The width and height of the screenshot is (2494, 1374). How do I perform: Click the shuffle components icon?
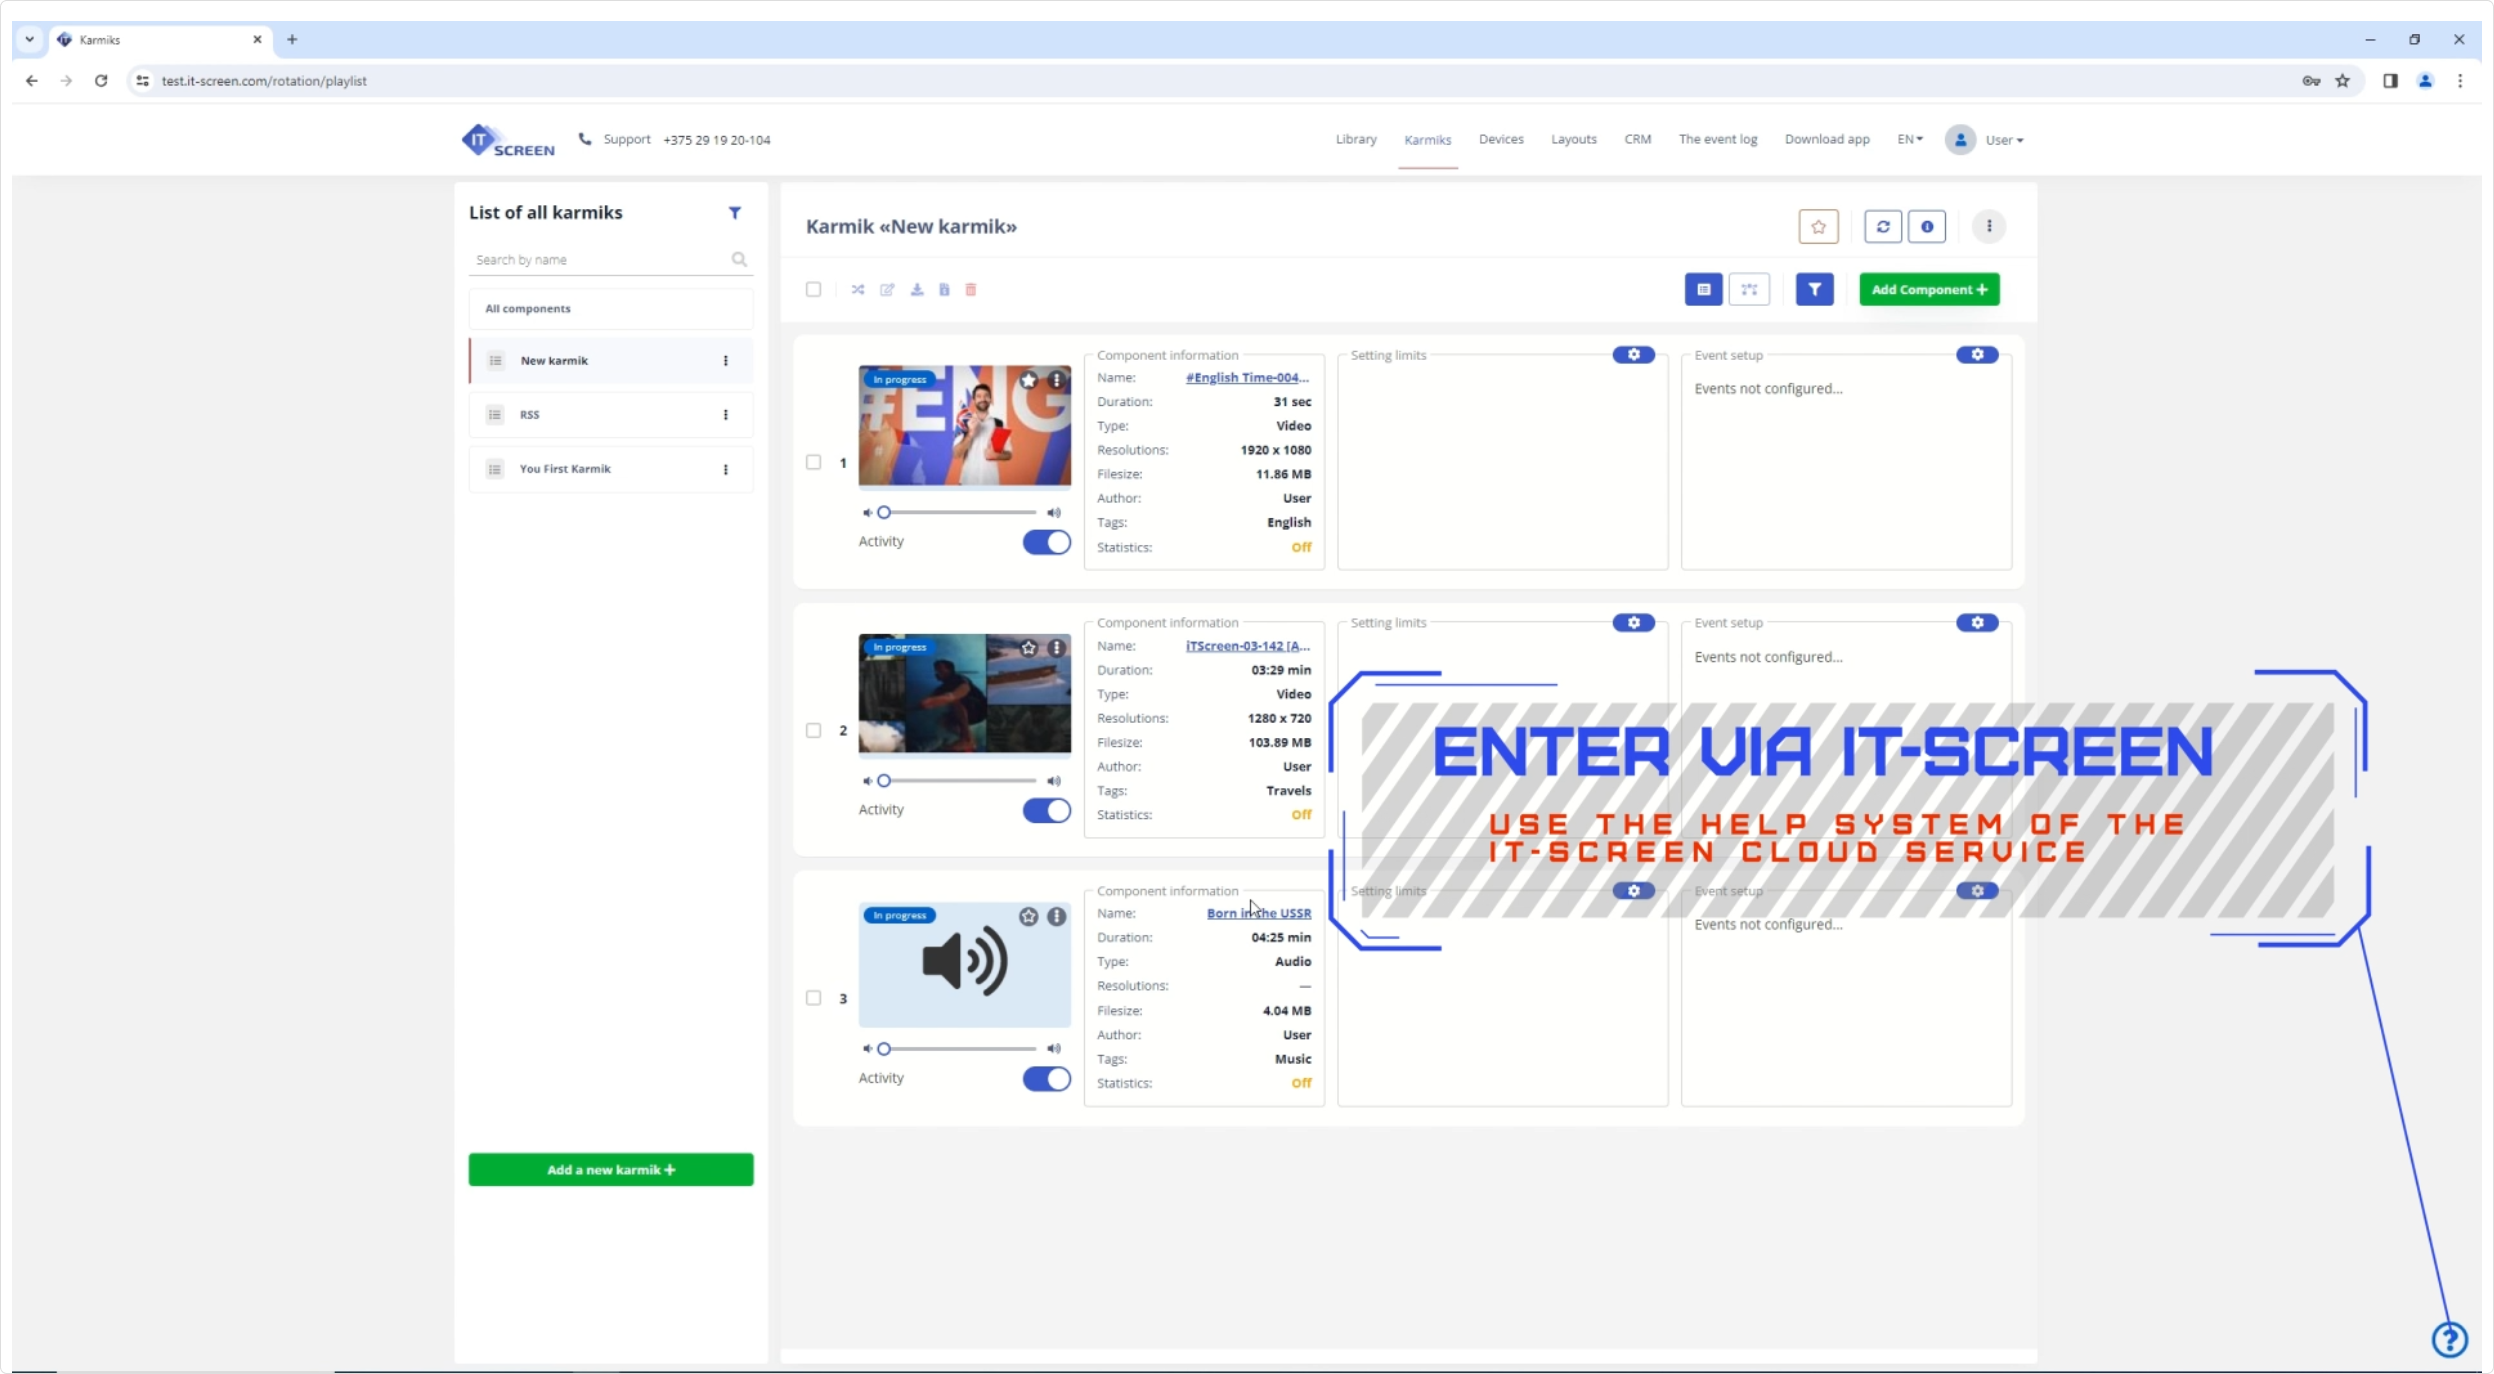(x=858, y=290)
